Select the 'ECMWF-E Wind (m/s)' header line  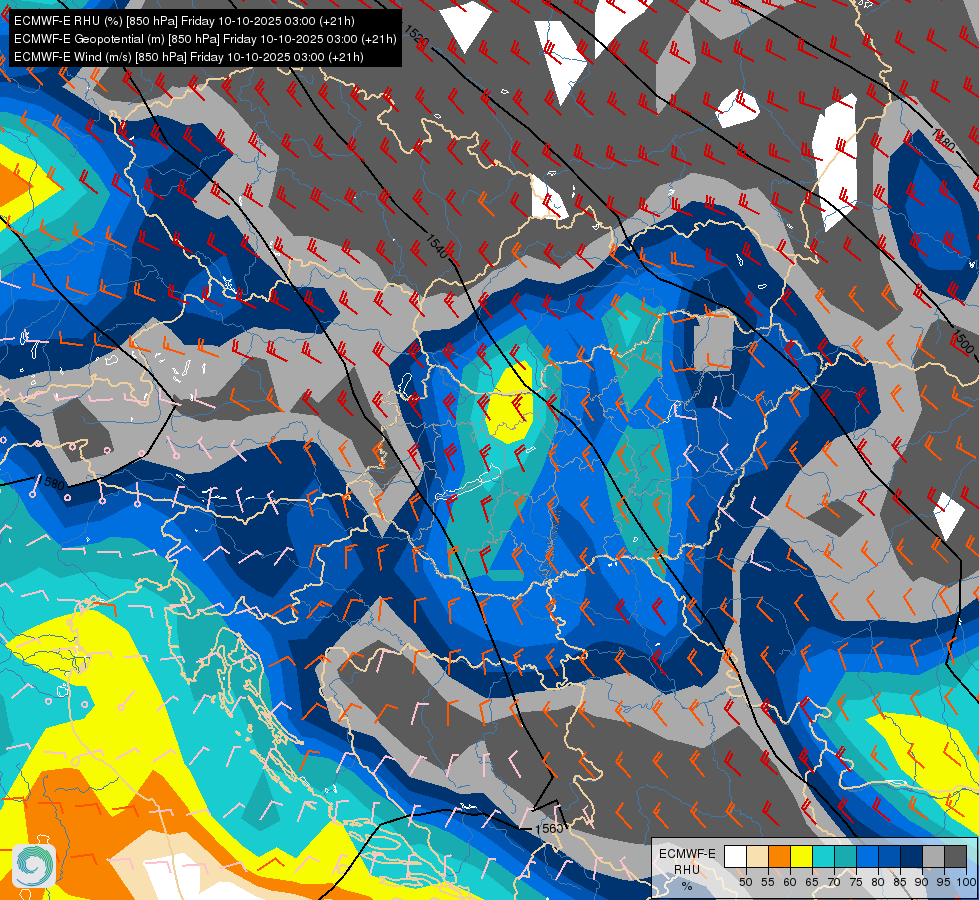[189, 57]
